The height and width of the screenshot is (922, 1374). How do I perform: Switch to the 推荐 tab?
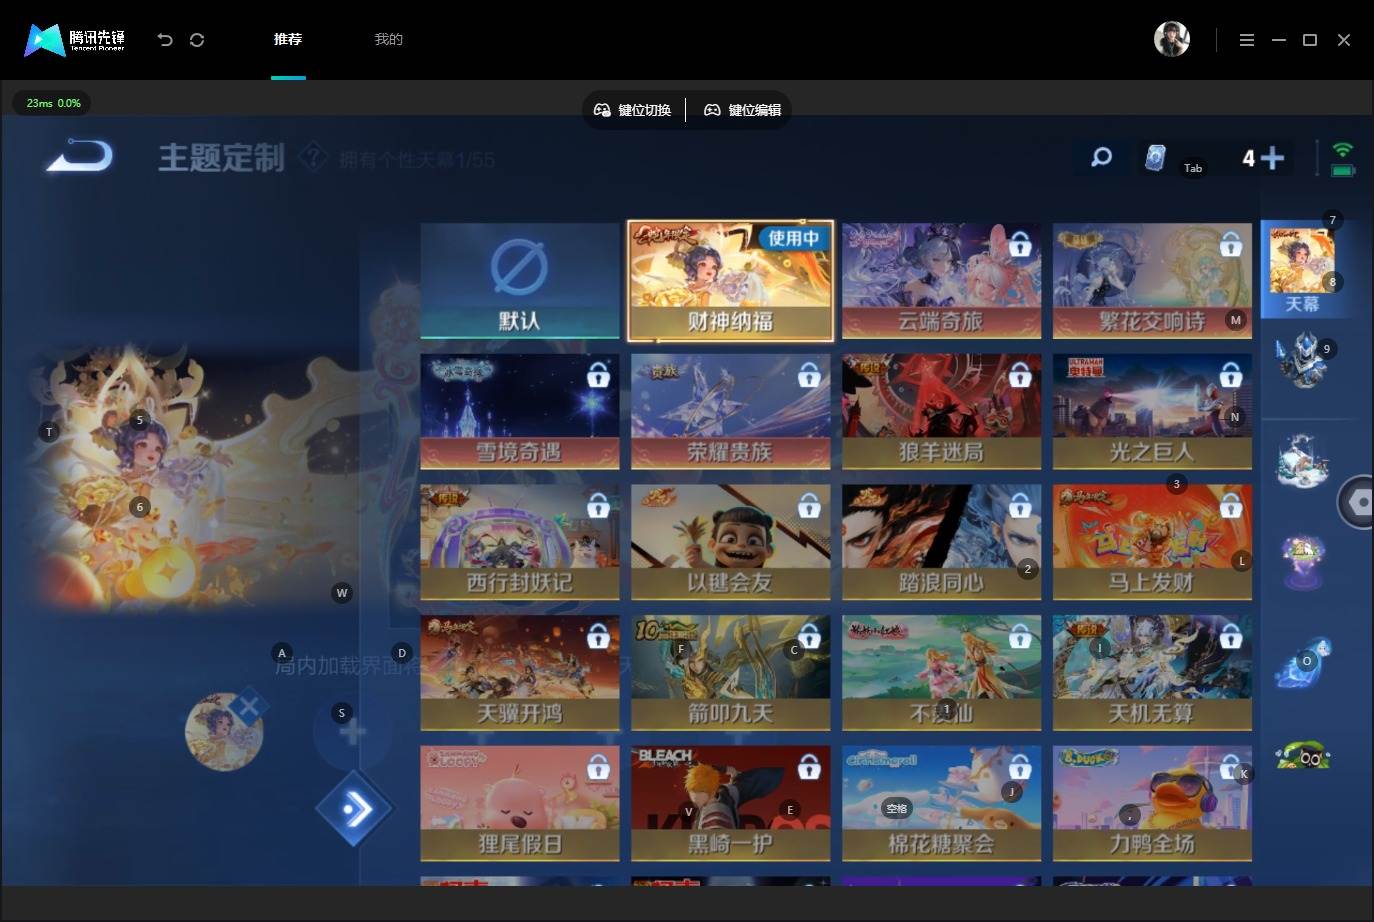coord(288,40)
